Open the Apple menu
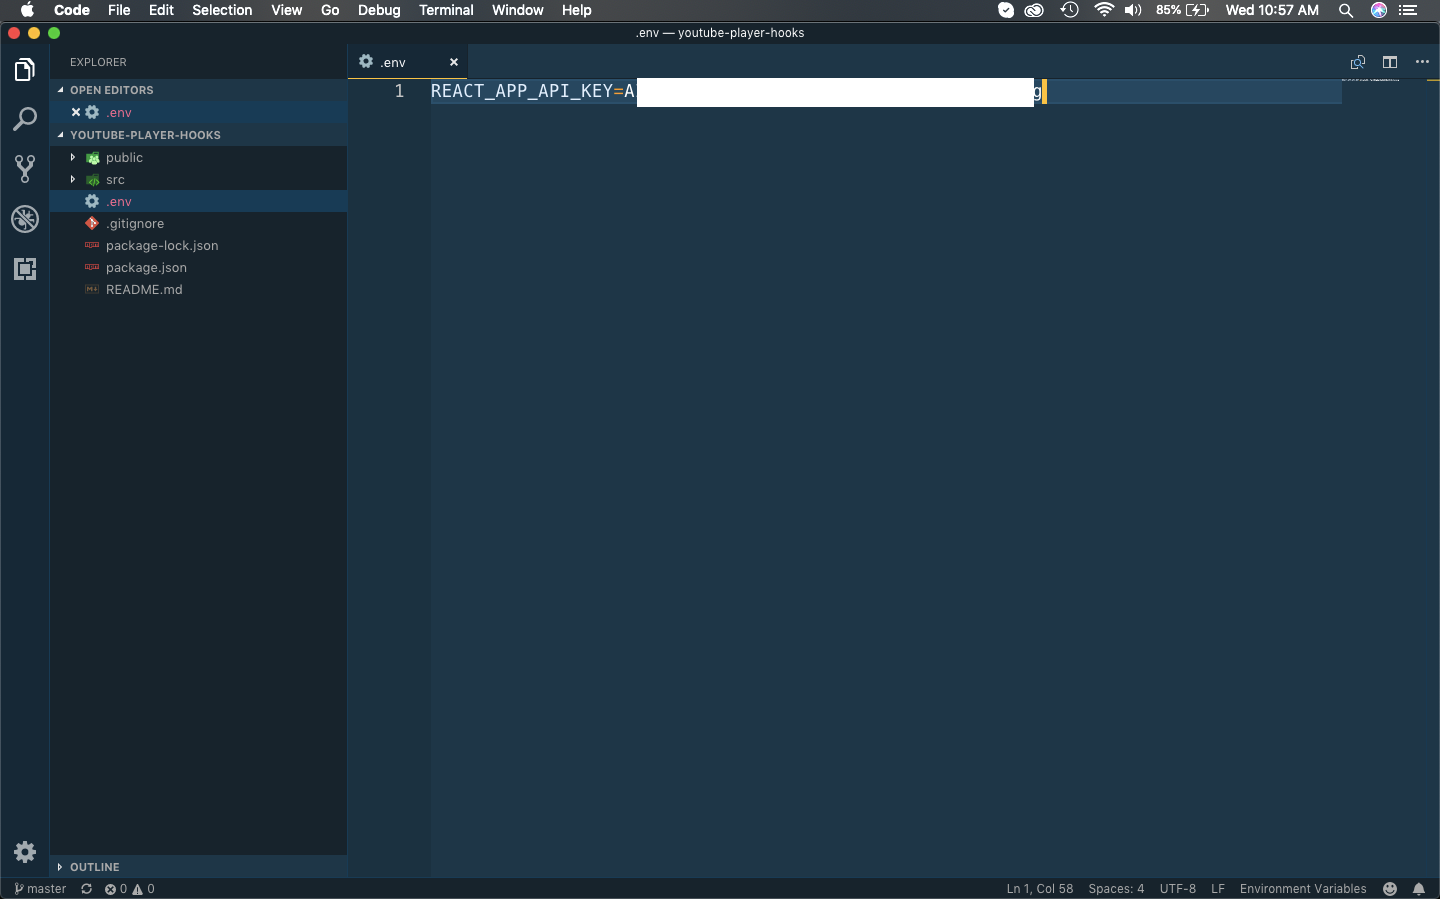1440x899 pixels. point(27,10)
